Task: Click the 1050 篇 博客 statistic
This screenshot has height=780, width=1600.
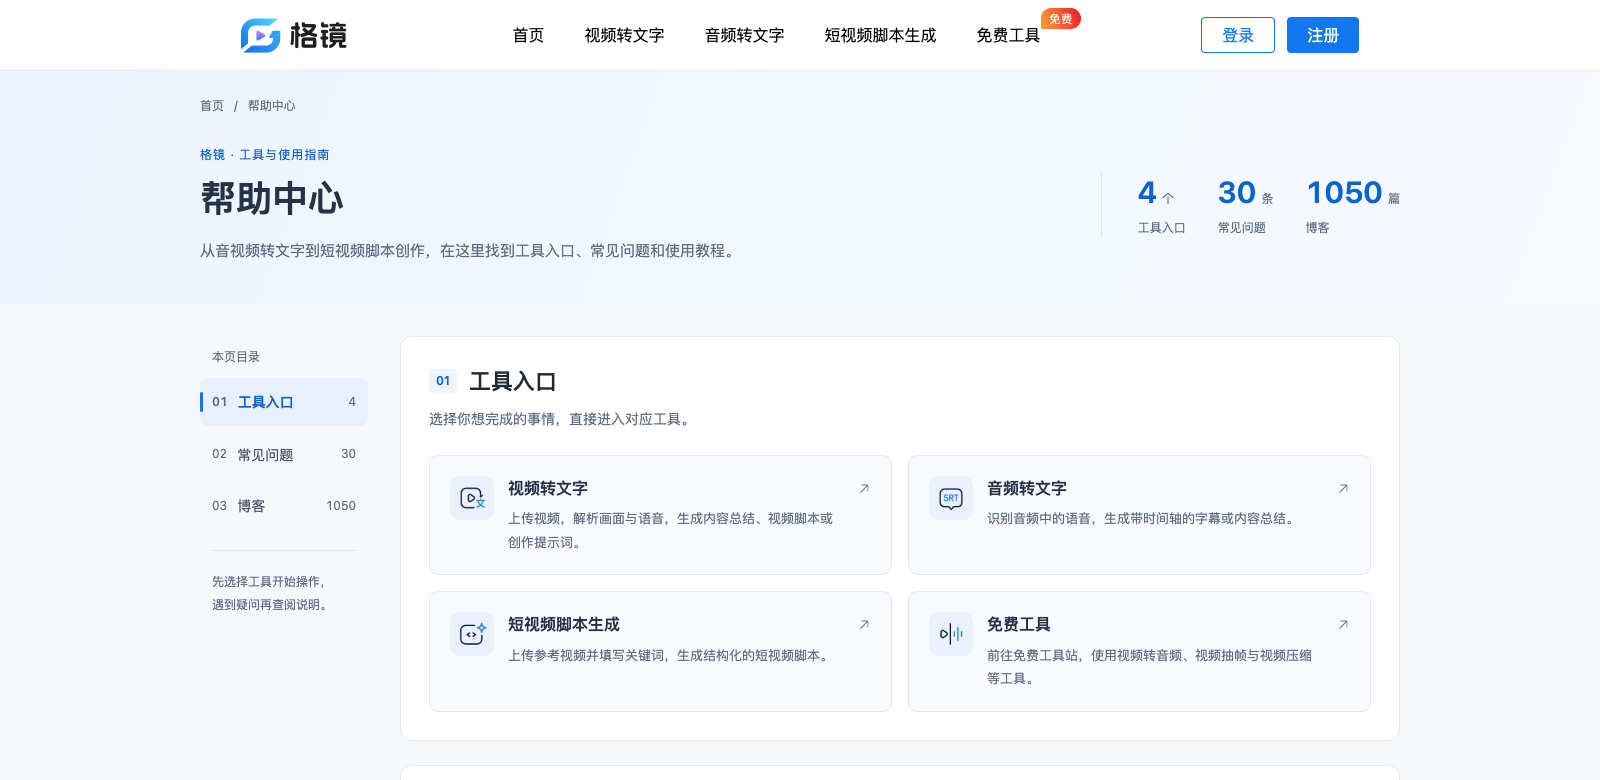Action: pyautogui.click(x=1353, y=206)
